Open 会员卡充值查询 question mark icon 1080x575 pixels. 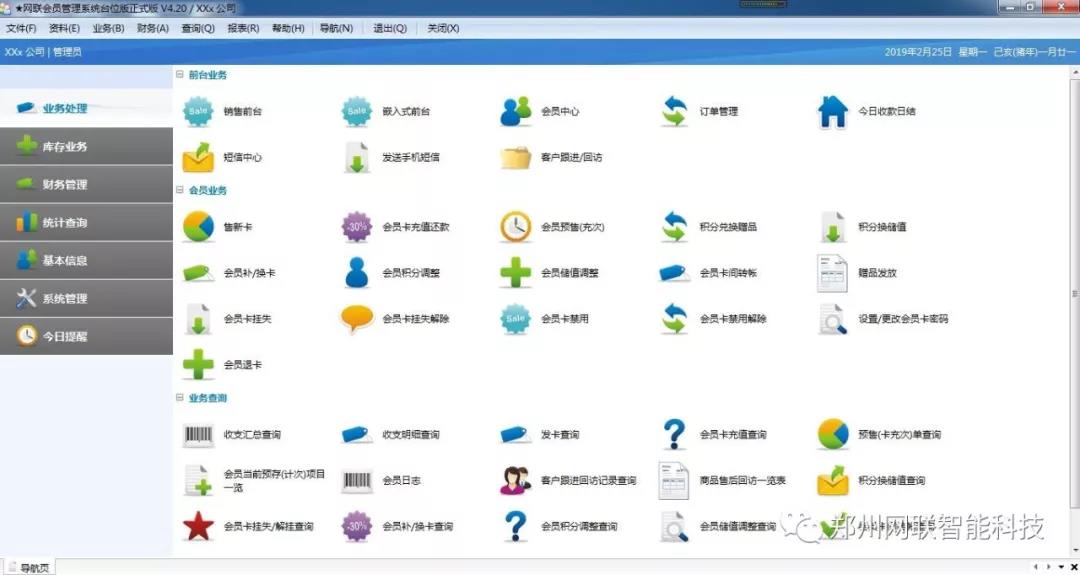point(675,435)
